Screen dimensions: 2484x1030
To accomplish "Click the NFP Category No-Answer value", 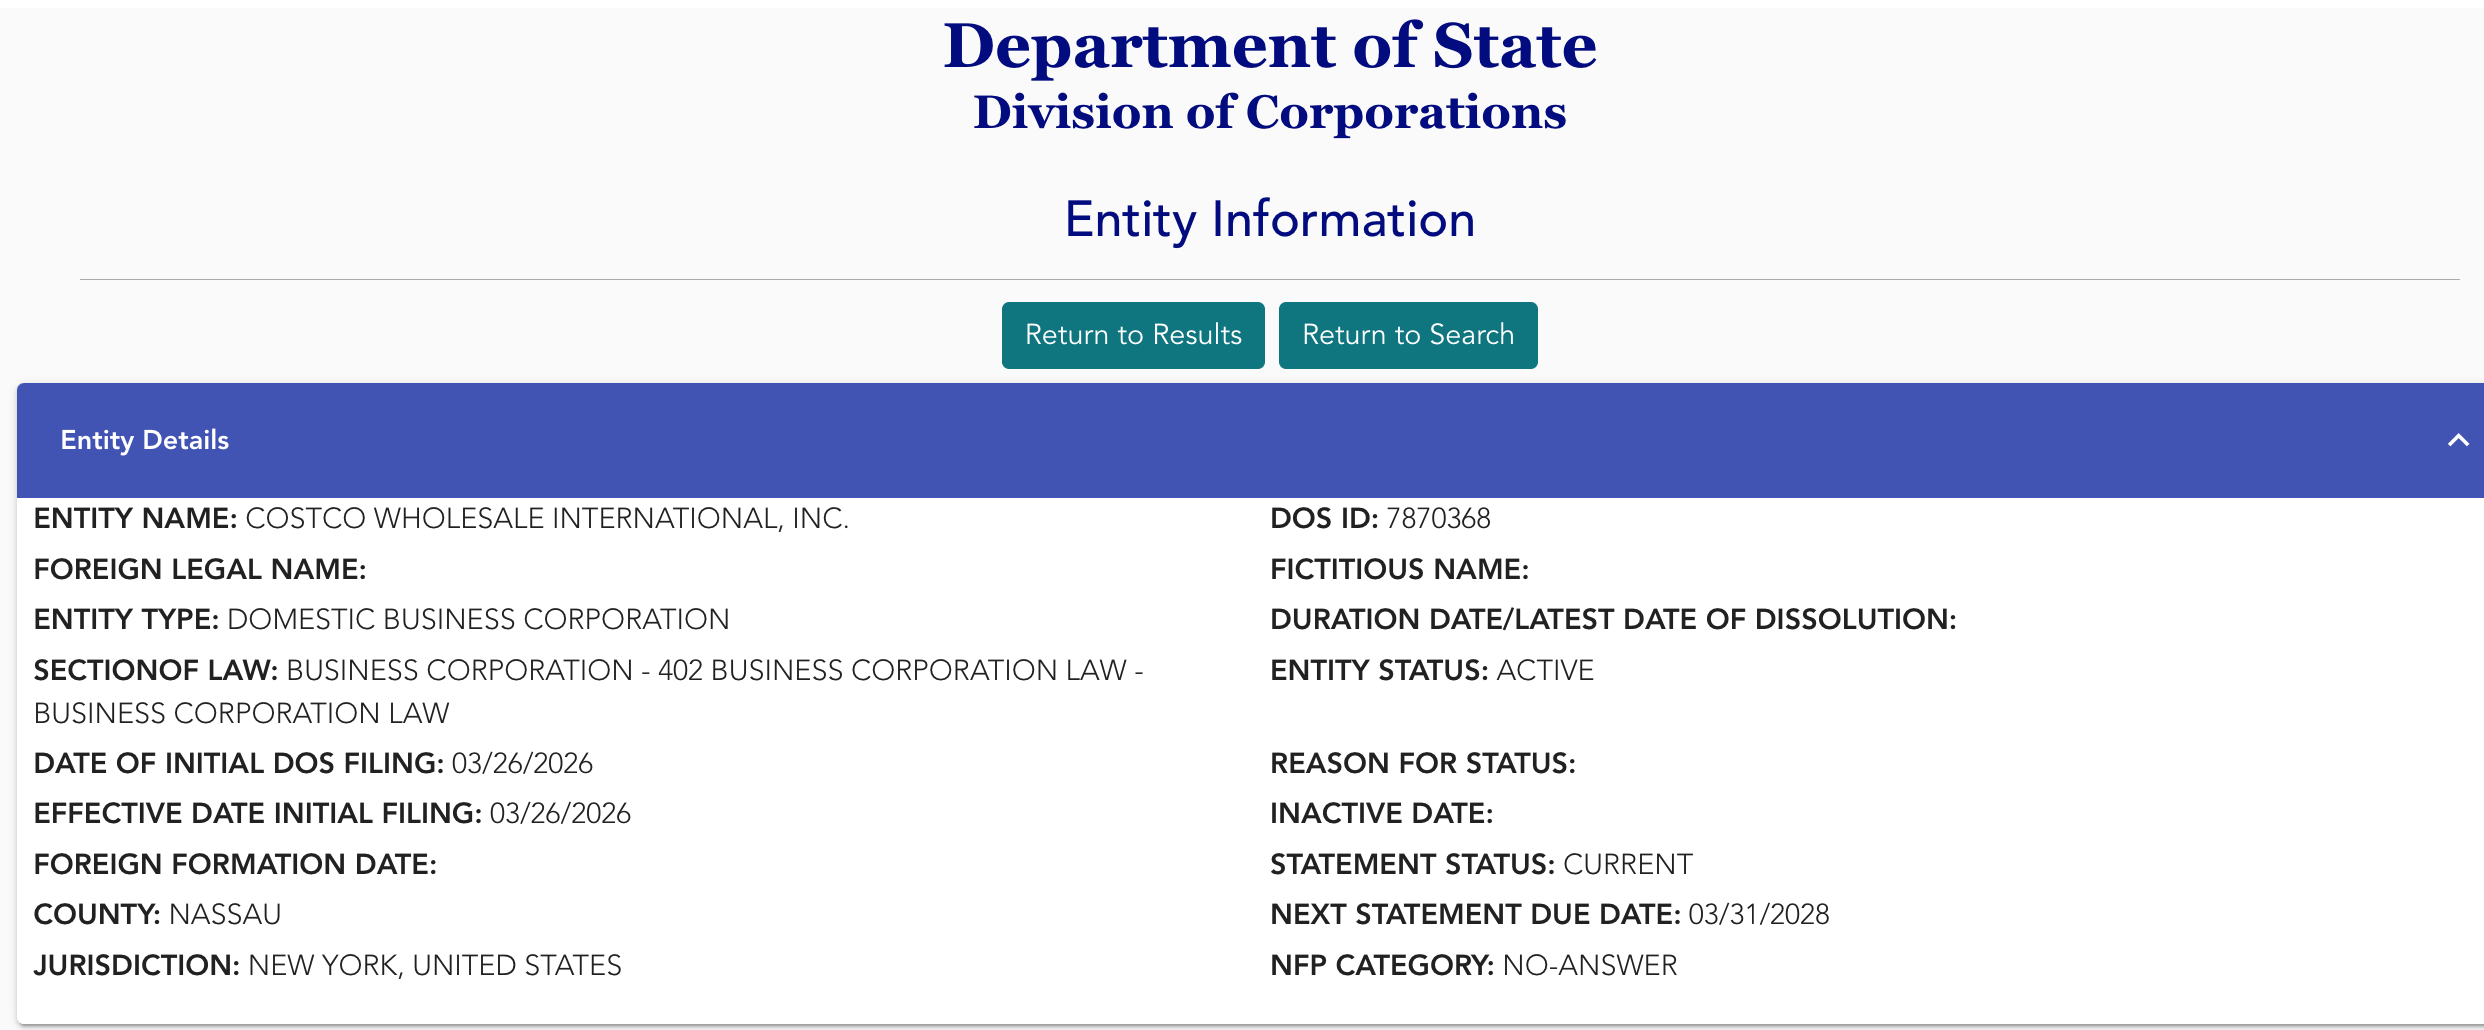I will coord(1590,965).
